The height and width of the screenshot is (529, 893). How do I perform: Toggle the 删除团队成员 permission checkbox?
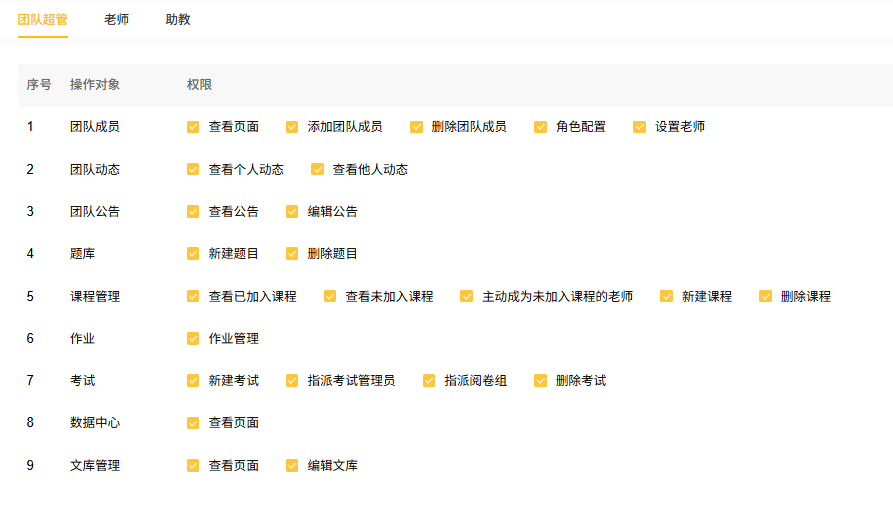[416, 127]
